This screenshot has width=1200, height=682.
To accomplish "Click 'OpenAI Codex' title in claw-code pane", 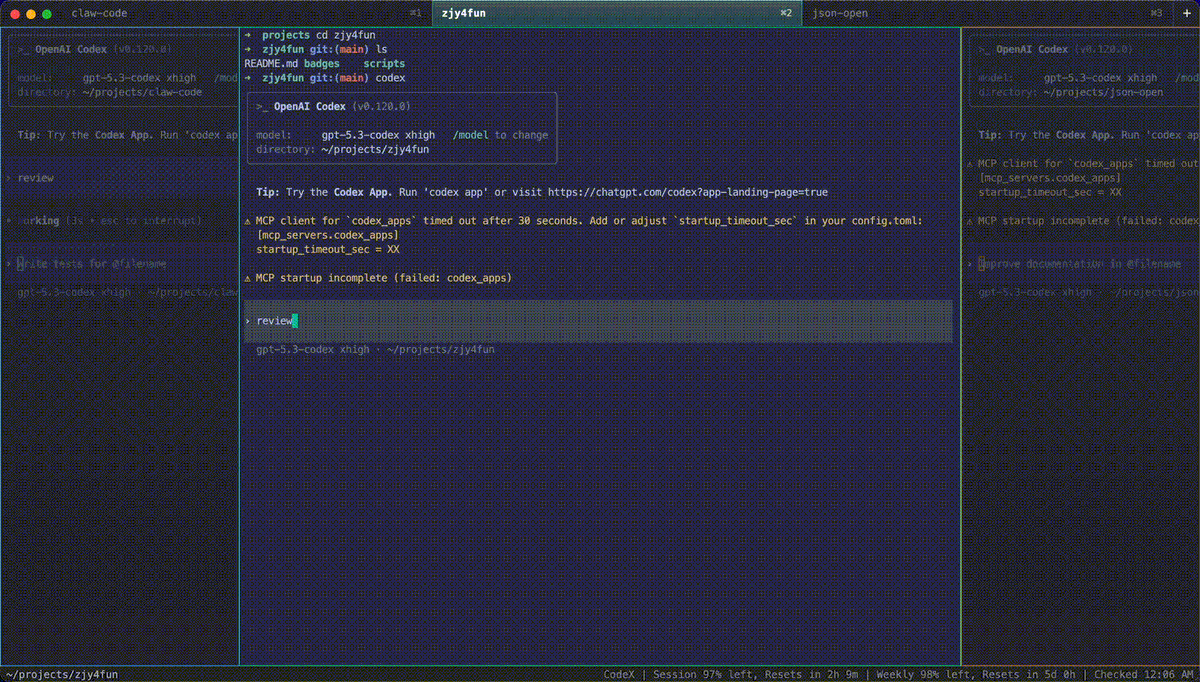I will point(71,49).
